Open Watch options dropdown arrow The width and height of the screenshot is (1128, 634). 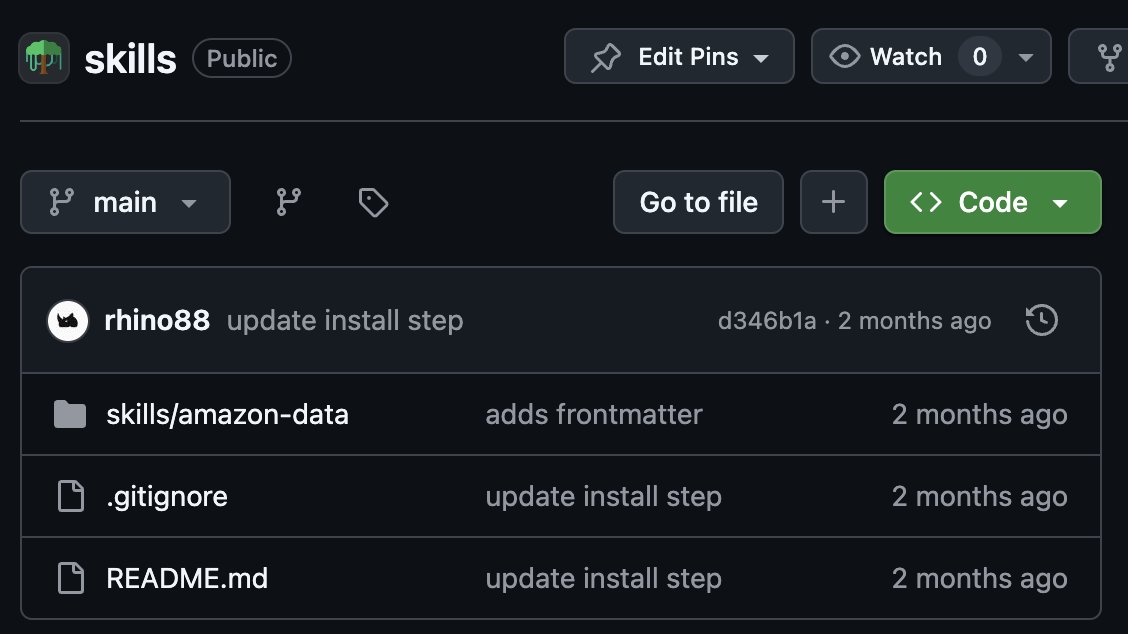(1027, 57)
